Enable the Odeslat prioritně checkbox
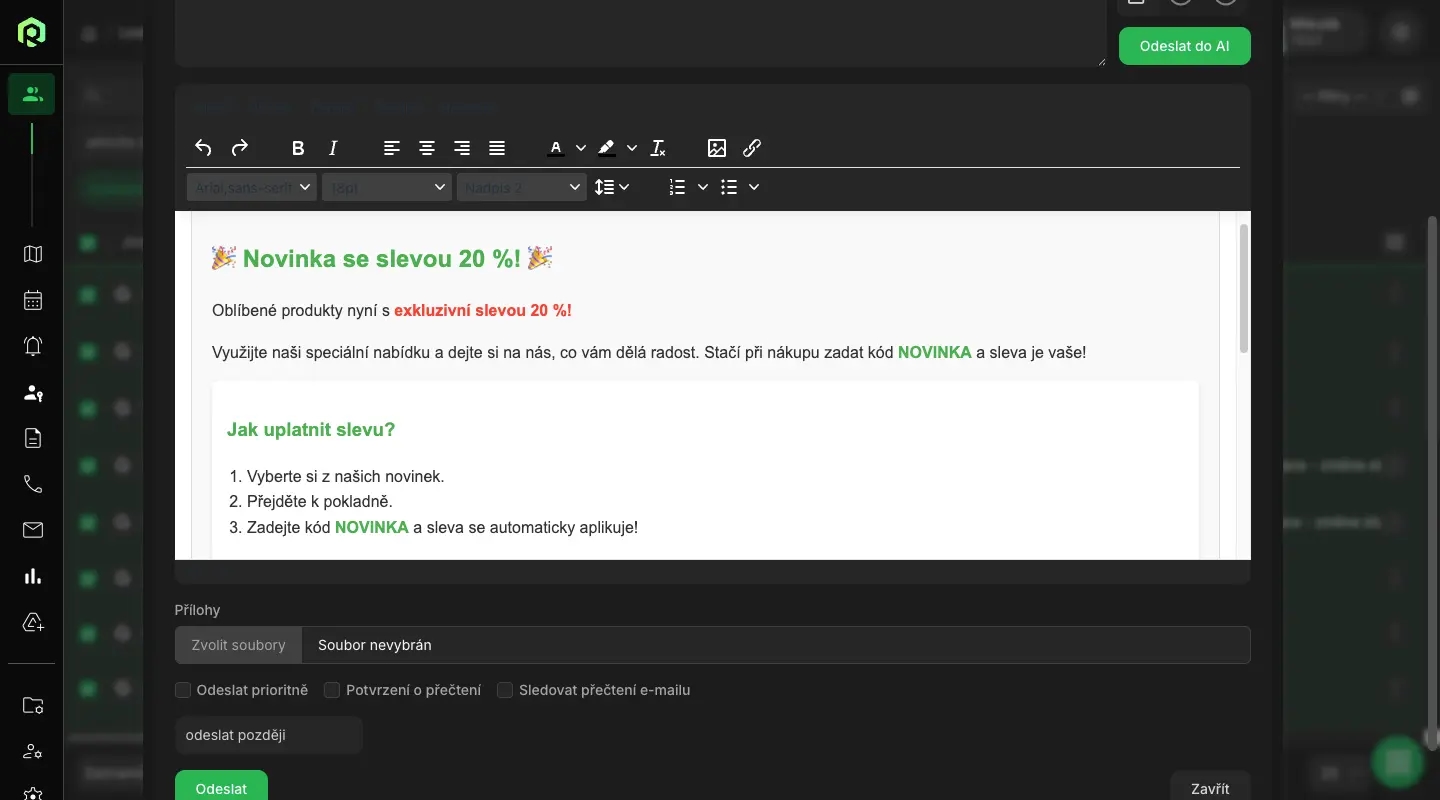The height and width of the screenshot is (800, 1440). [183, 690]
